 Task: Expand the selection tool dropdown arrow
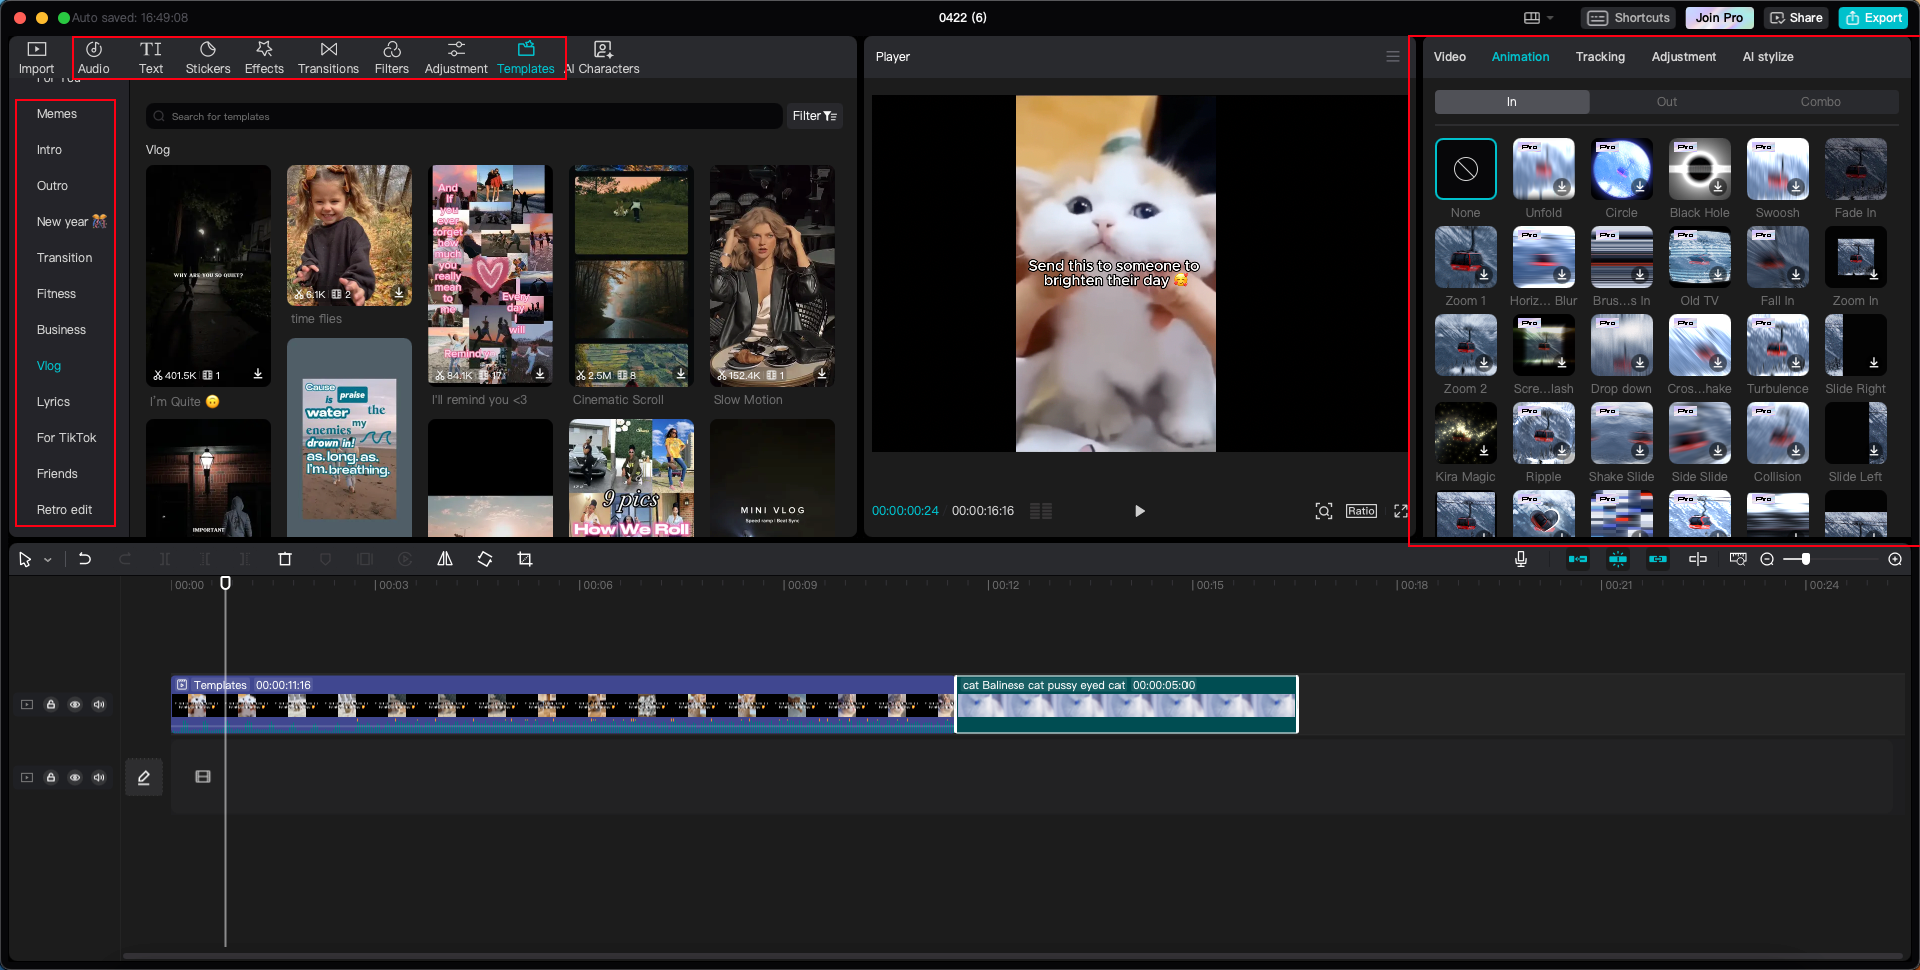[x=47, y=559]
